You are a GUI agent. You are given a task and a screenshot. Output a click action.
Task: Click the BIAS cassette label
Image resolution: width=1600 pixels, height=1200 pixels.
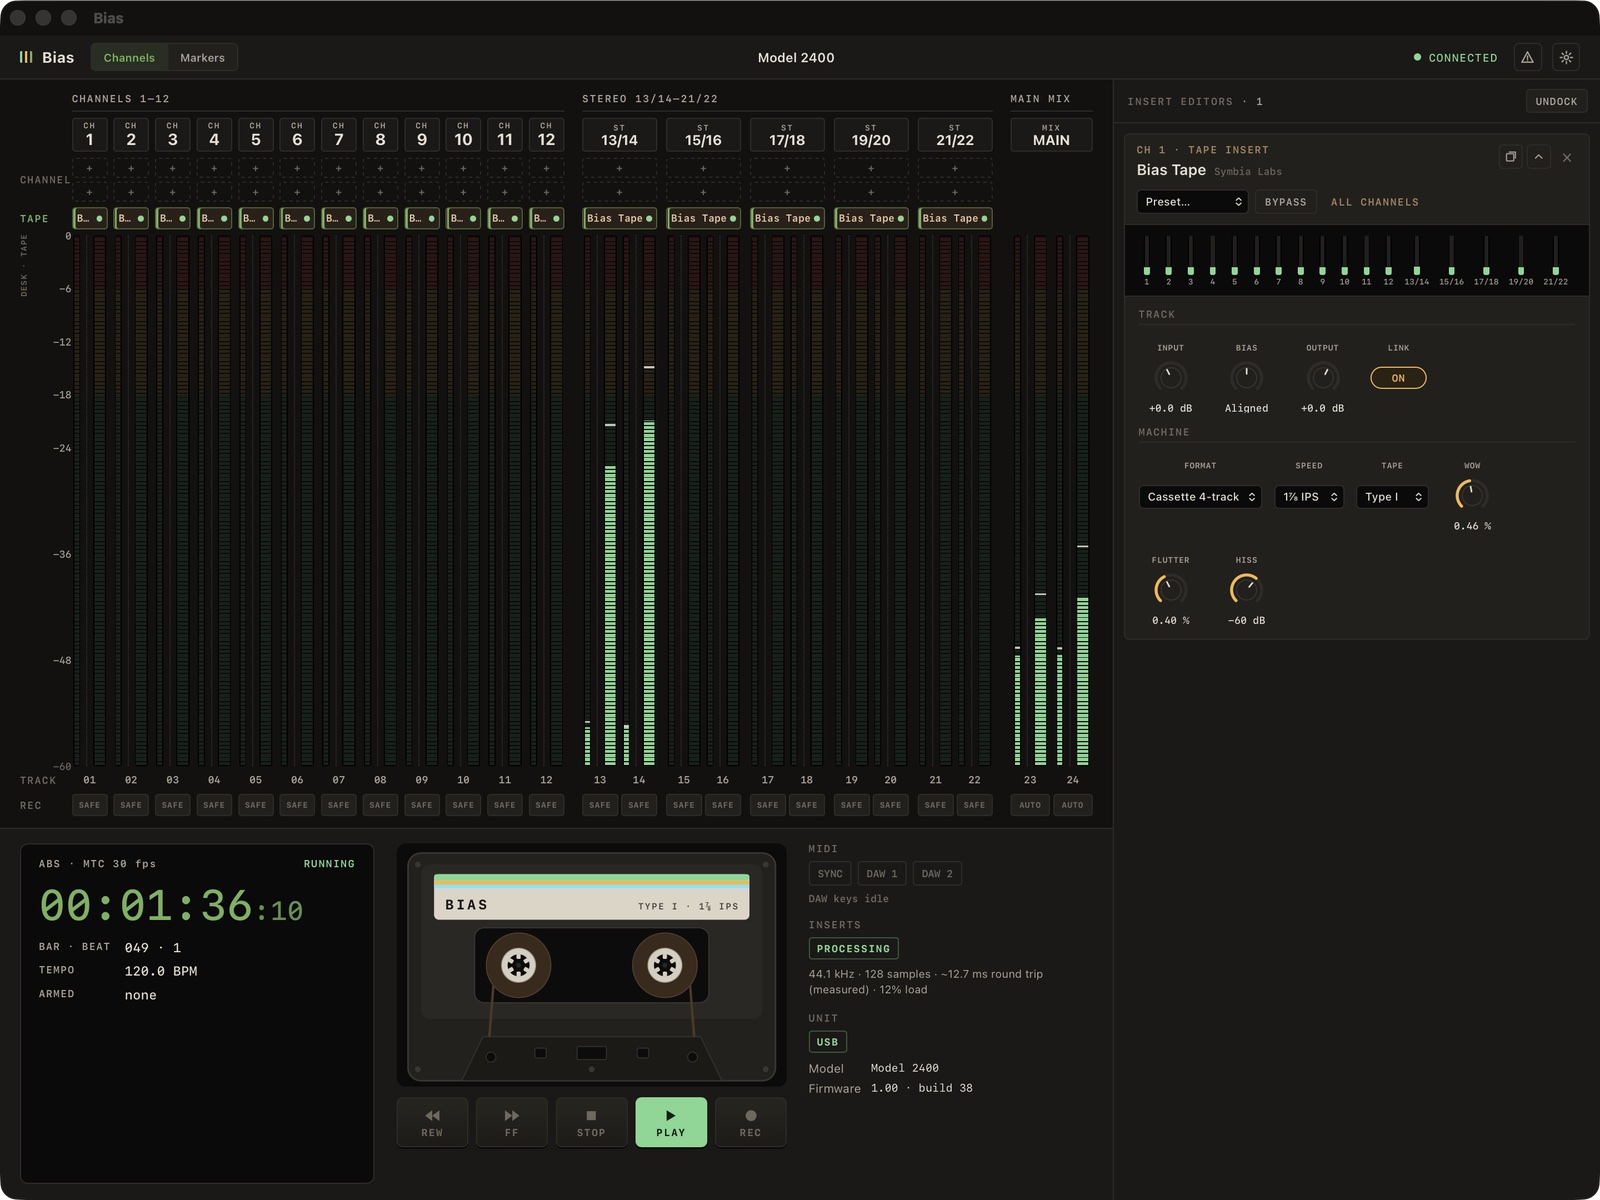(x=591, y=897)
